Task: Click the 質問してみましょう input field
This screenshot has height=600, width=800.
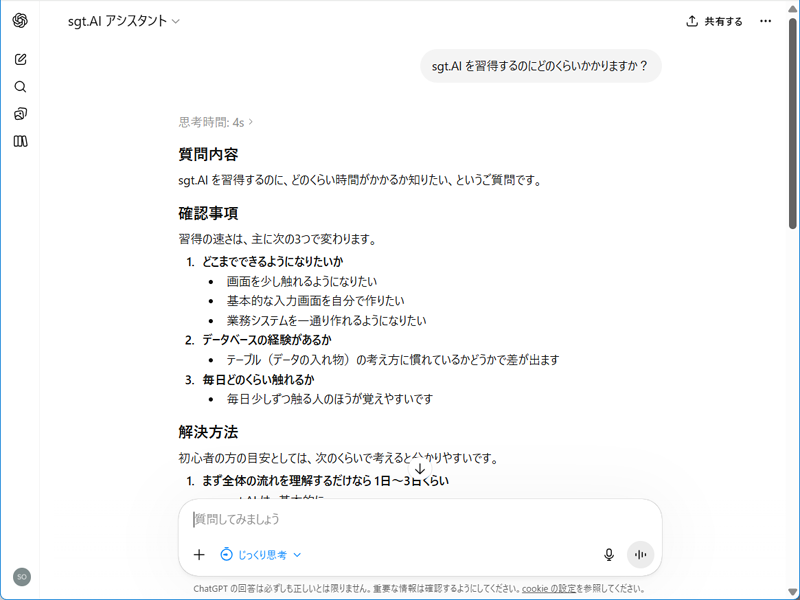Action: tap(420, 519)
